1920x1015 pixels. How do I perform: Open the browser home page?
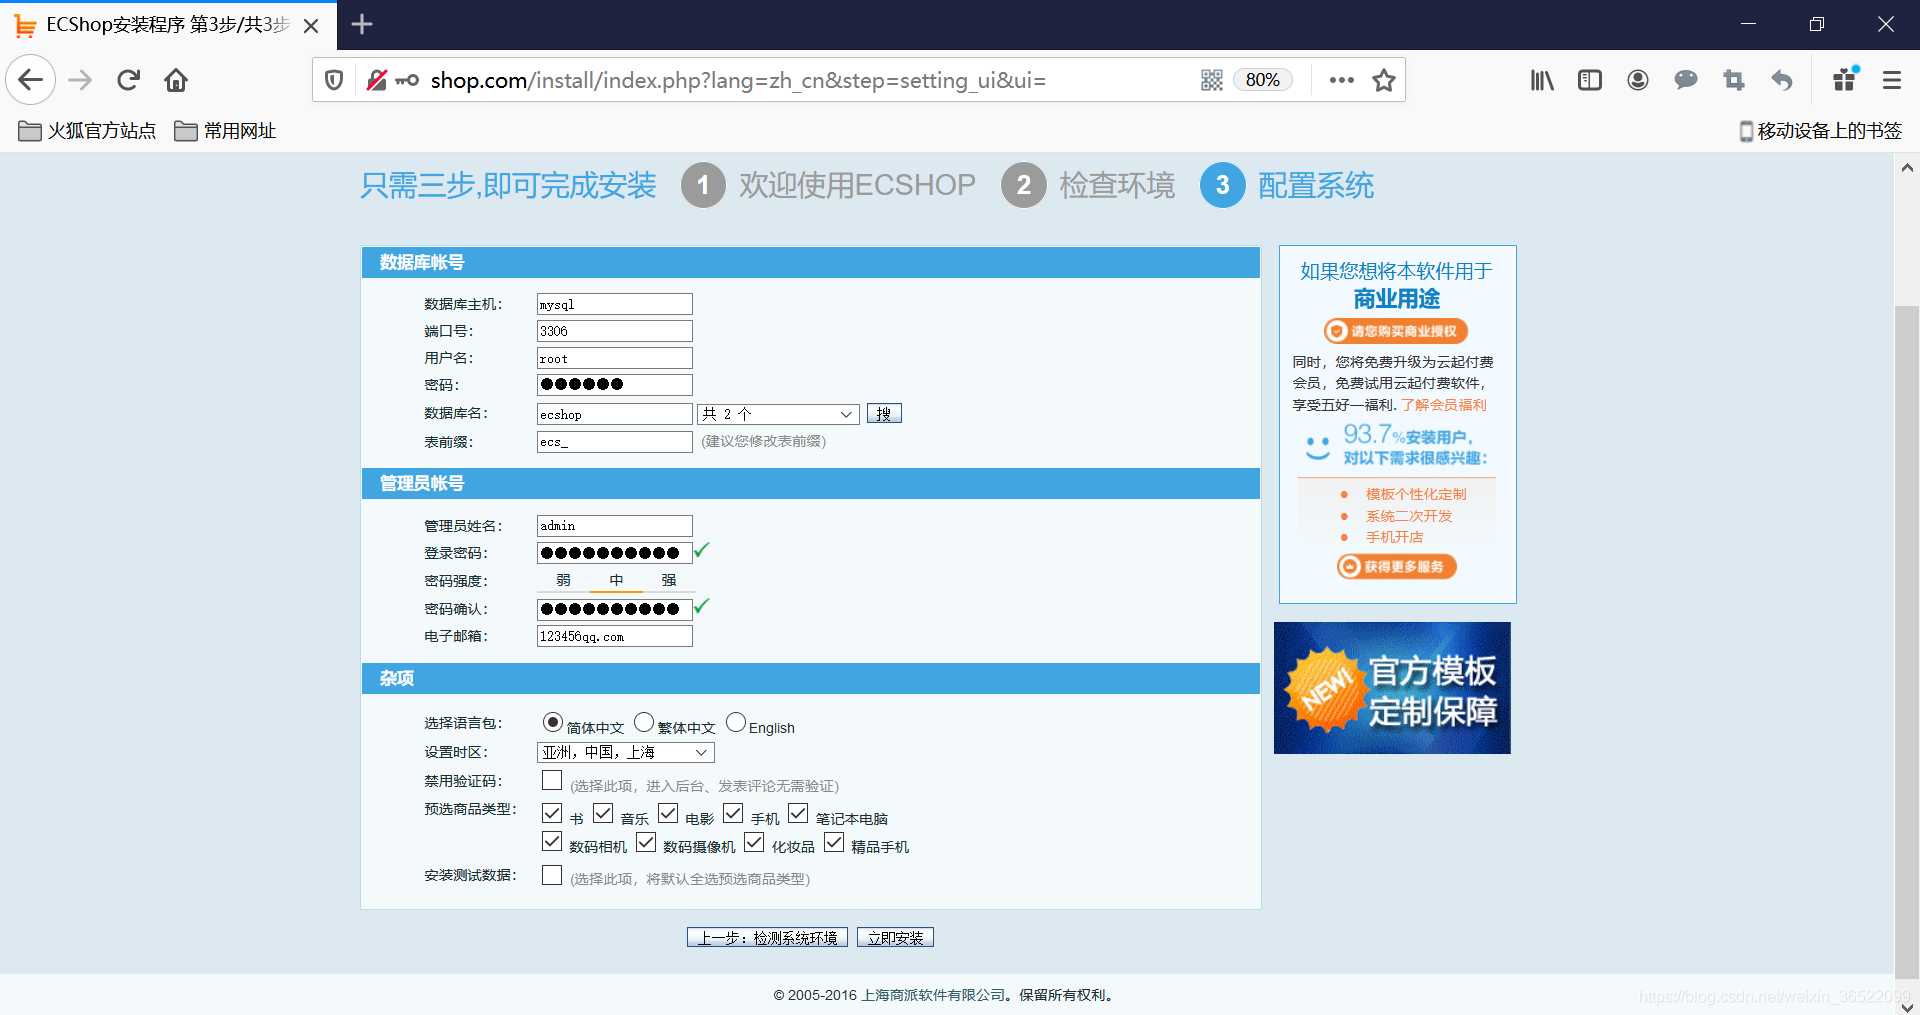(x=176, y=80)
